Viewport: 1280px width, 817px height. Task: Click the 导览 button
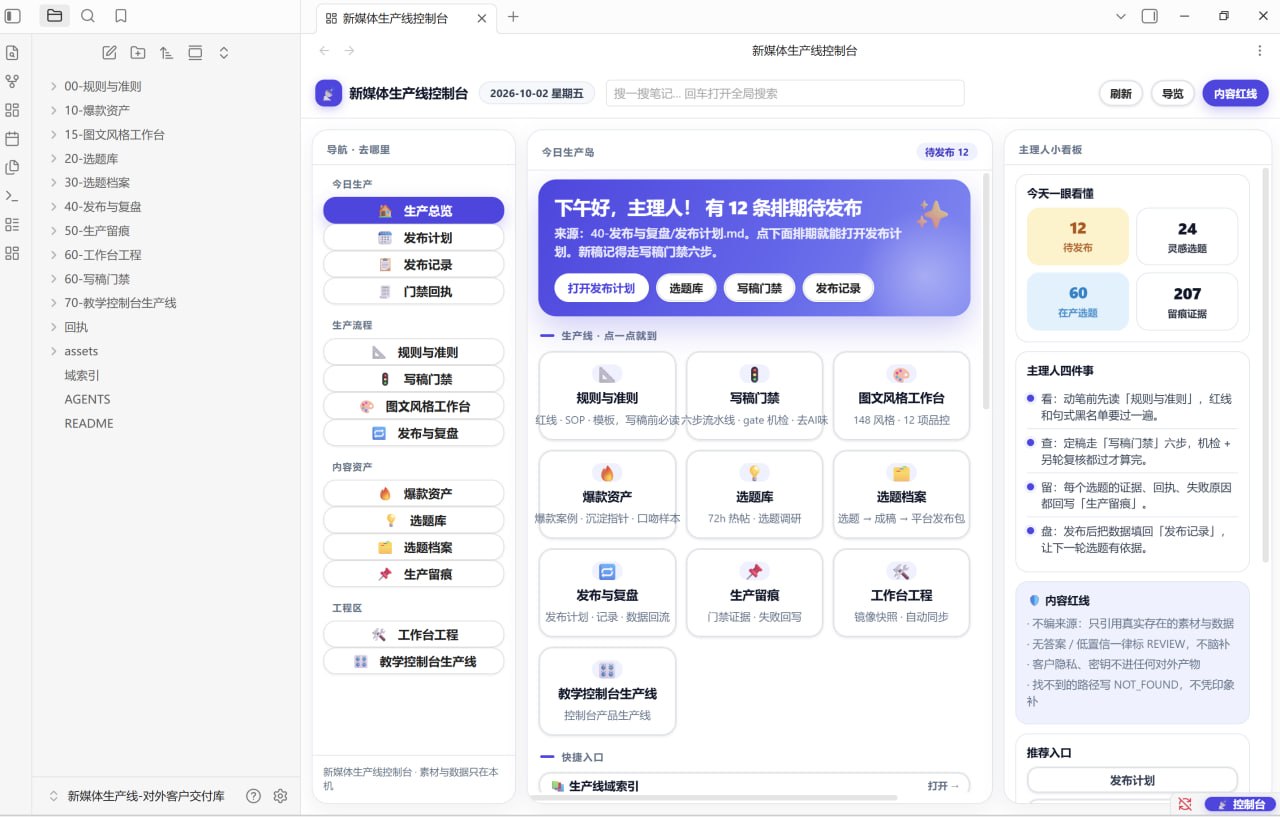[x=1172, y=94]
